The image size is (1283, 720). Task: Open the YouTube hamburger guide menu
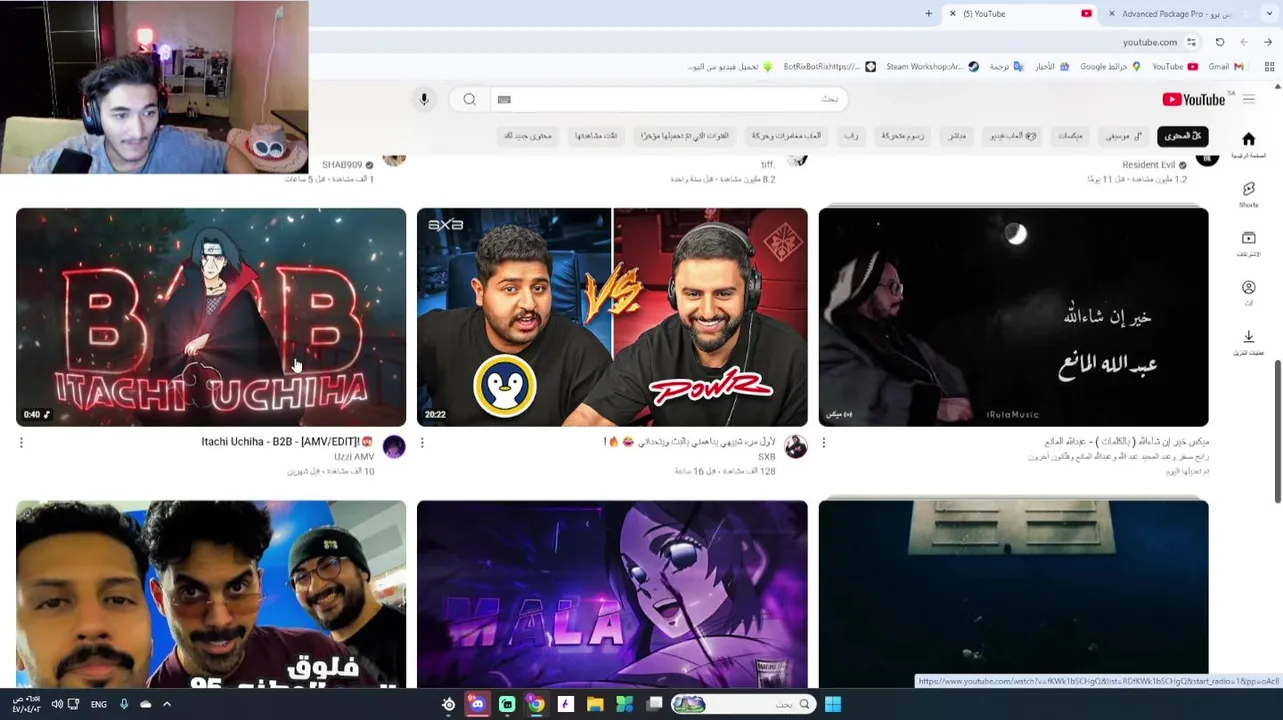click(x=1248, y=99)
